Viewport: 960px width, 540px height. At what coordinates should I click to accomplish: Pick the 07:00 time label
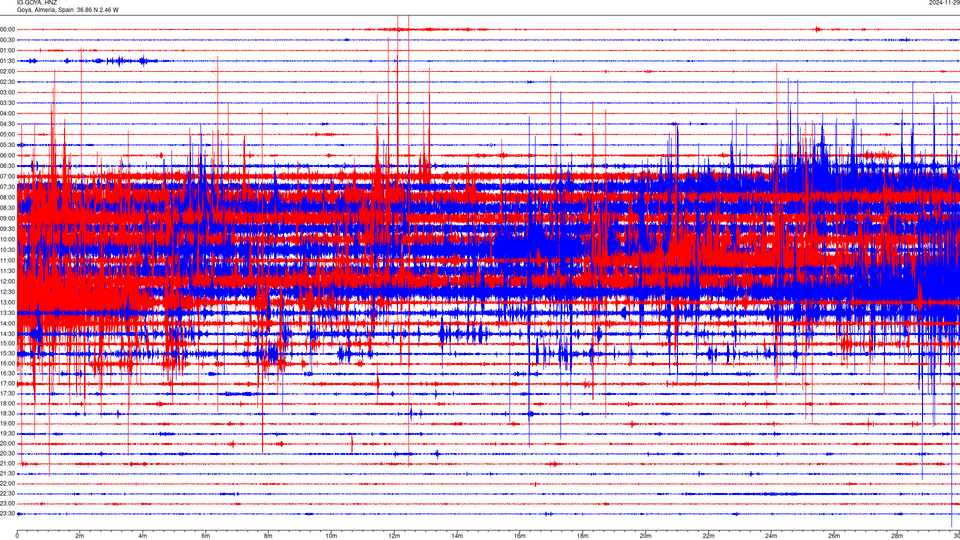click(x=8, y=176)
